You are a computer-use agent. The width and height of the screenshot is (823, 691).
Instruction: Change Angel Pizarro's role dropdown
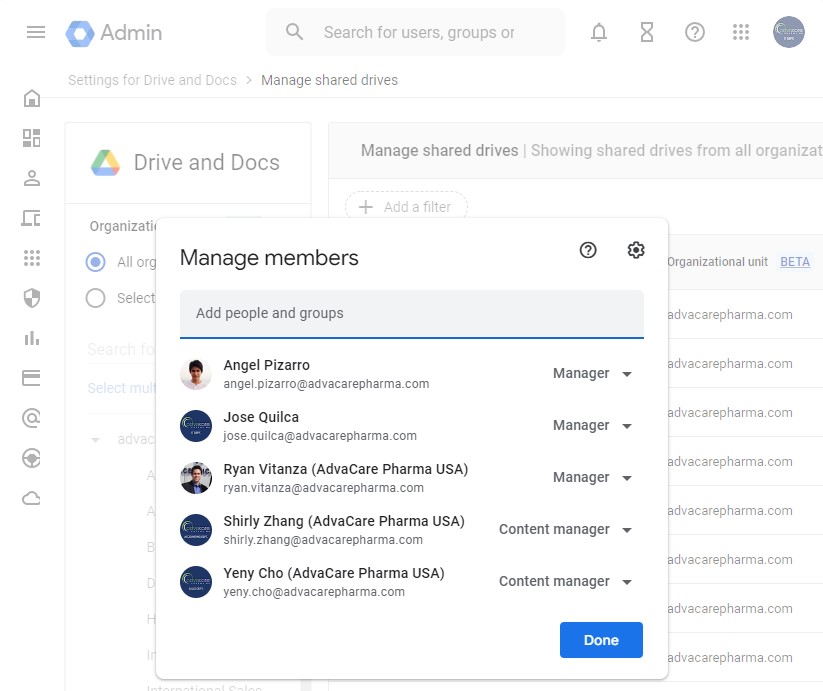click(x=592, y=374)
